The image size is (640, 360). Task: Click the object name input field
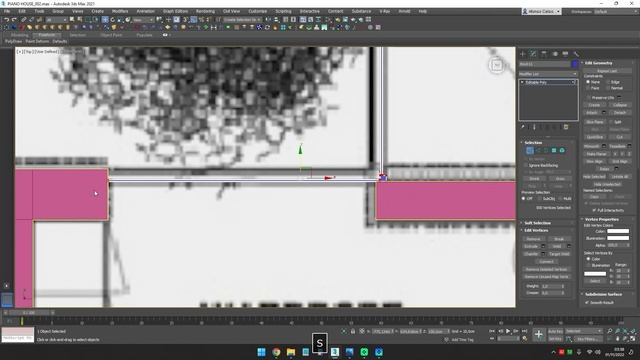pos(544,64)
